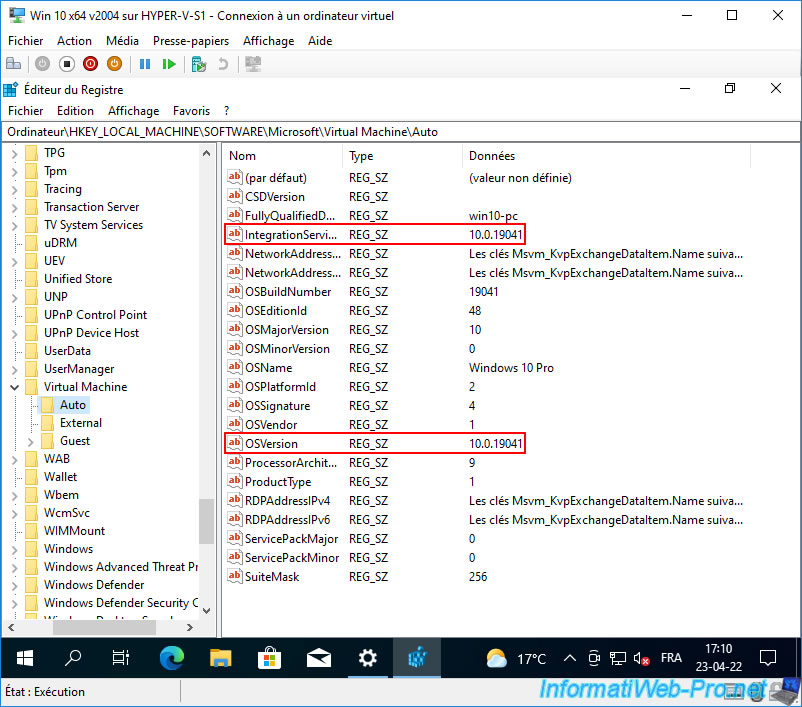Select the SuiteMask value entry
Image resolution: width=802 pixels, height=707 pixels.
click(x=272, y=577)
